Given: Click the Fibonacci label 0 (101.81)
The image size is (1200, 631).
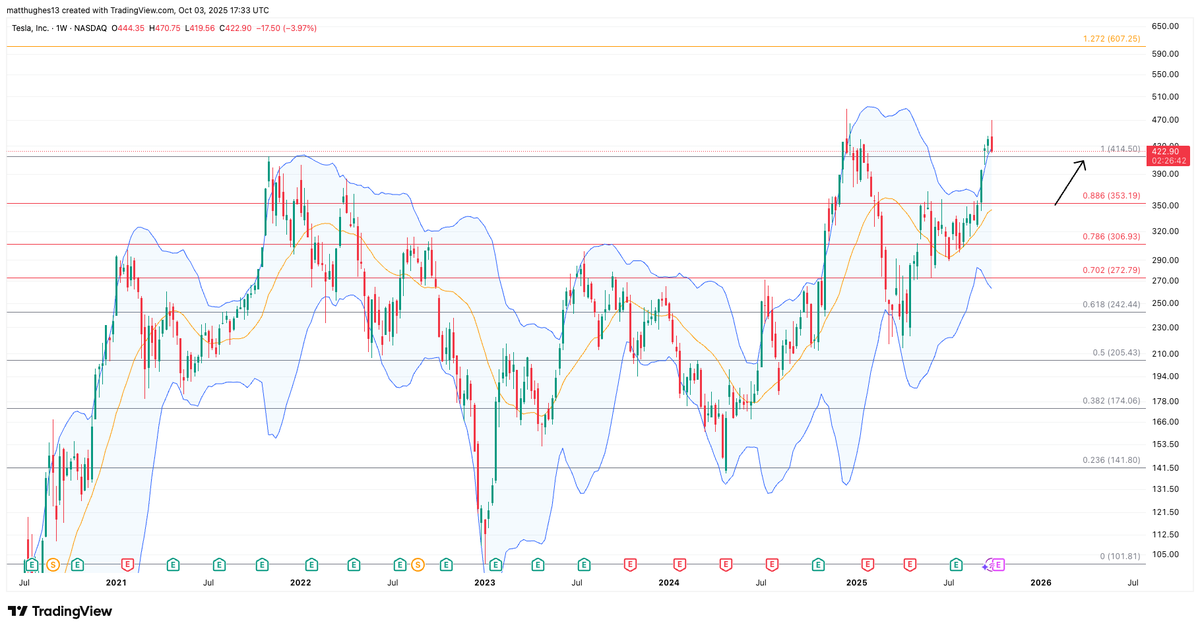Looking at the screenshot, I should pos(1119,556).
